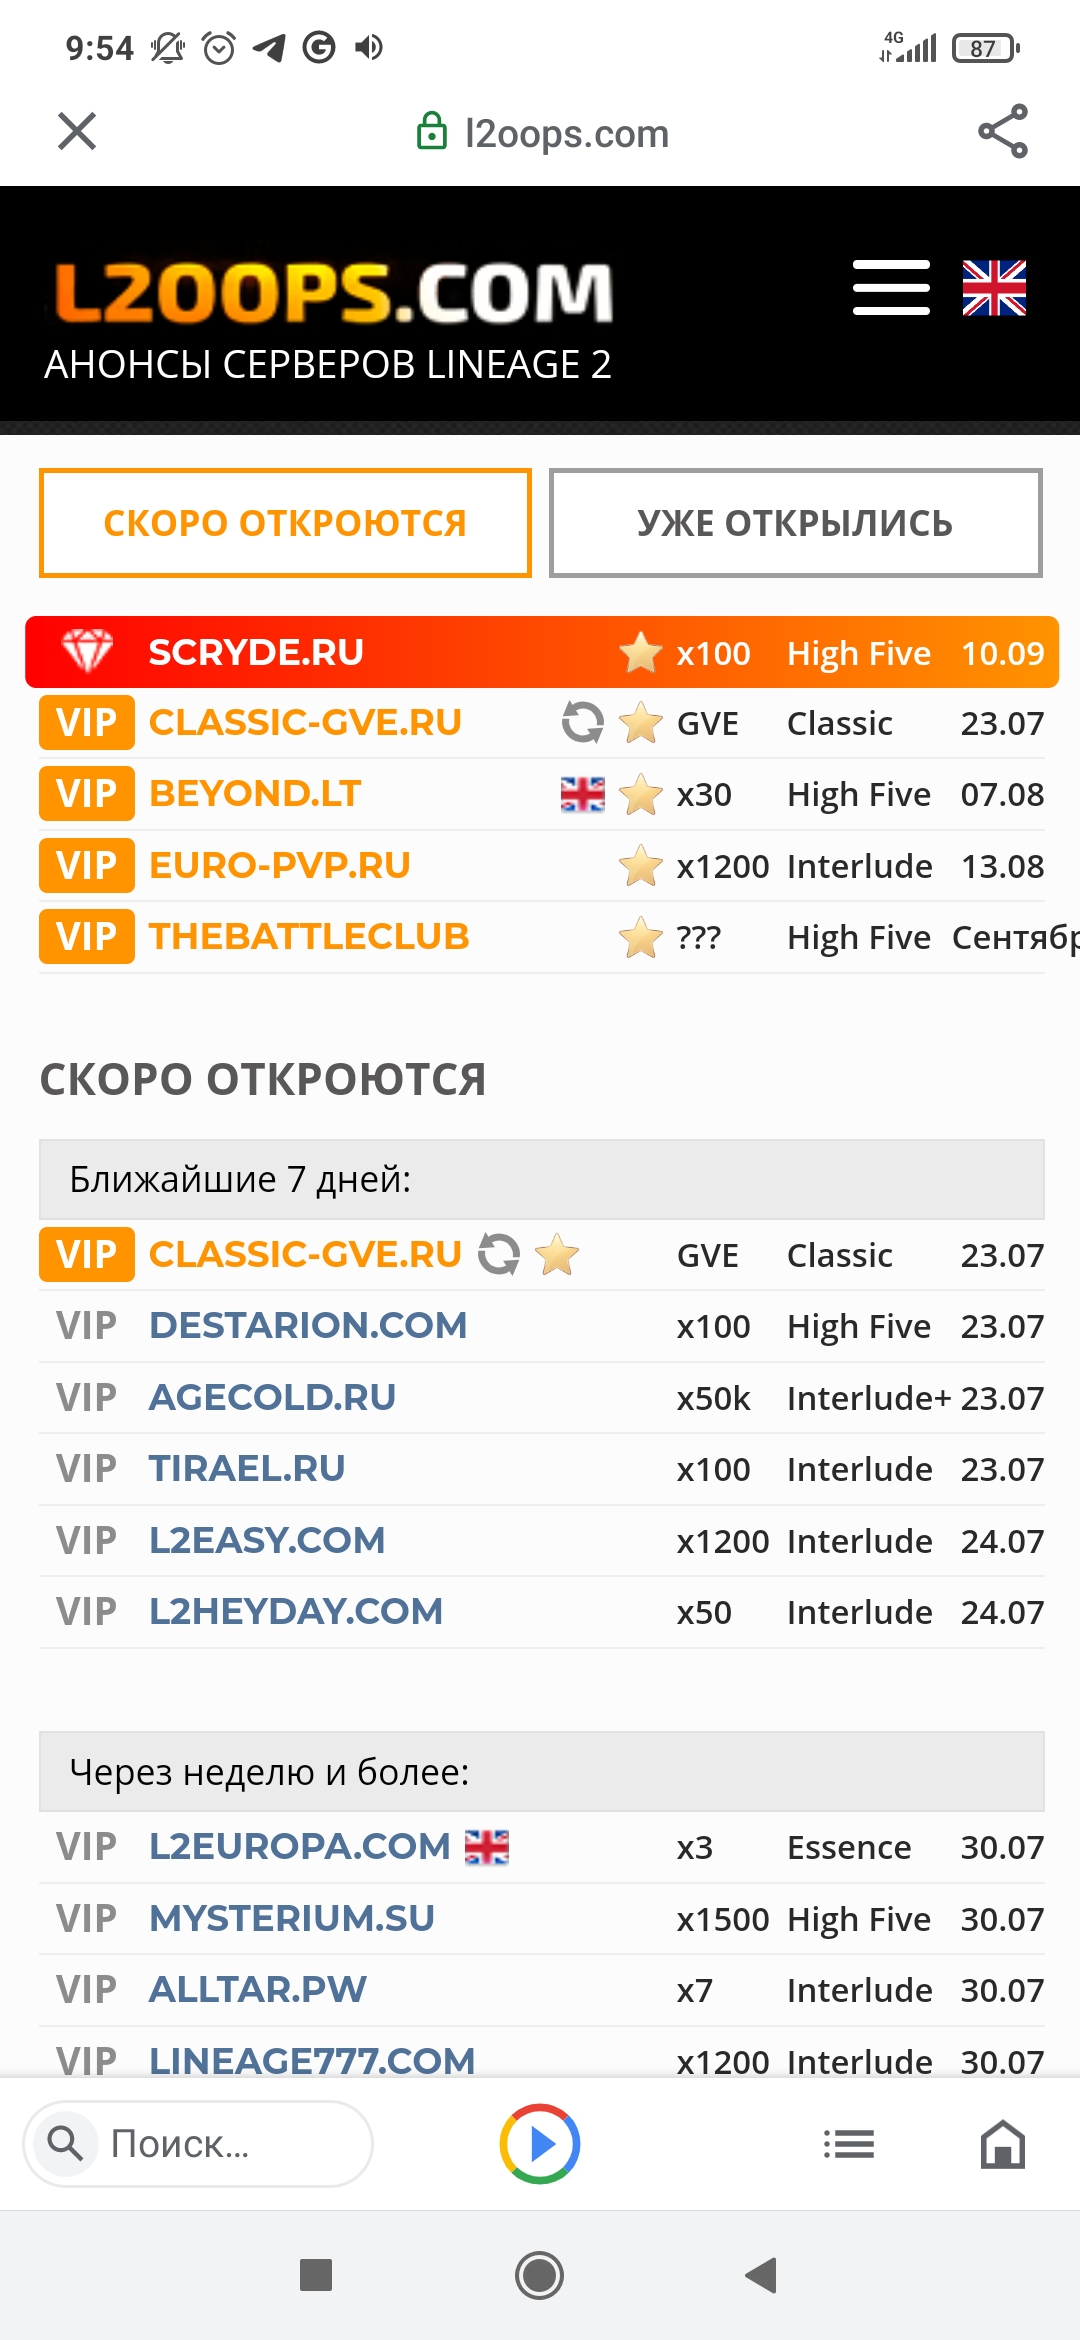Open the list menu icon in bottom bar
The height and width of the screenshot is (2340, 1080).
click(848, 2144)
